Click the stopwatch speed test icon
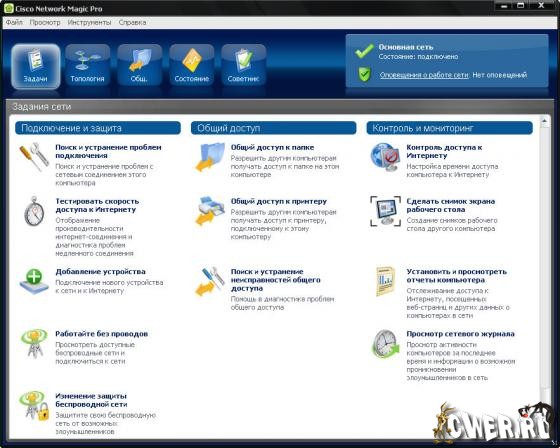This screenshot has width=560, height=448. pos(34,211)
